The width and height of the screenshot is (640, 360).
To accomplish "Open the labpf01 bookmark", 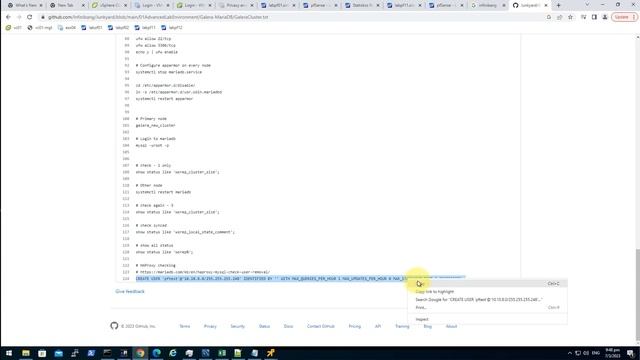I will coord(91,28).
